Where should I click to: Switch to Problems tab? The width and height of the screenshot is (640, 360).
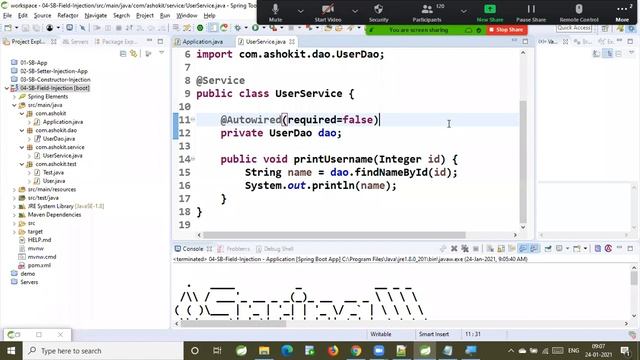(233, 249)
